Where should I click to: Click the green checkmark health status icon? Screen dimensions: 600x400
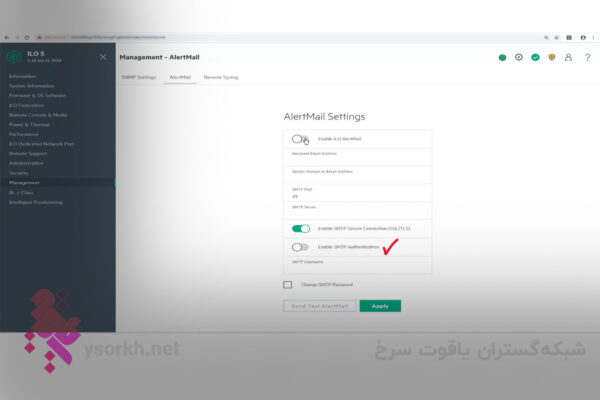[535, 57]
